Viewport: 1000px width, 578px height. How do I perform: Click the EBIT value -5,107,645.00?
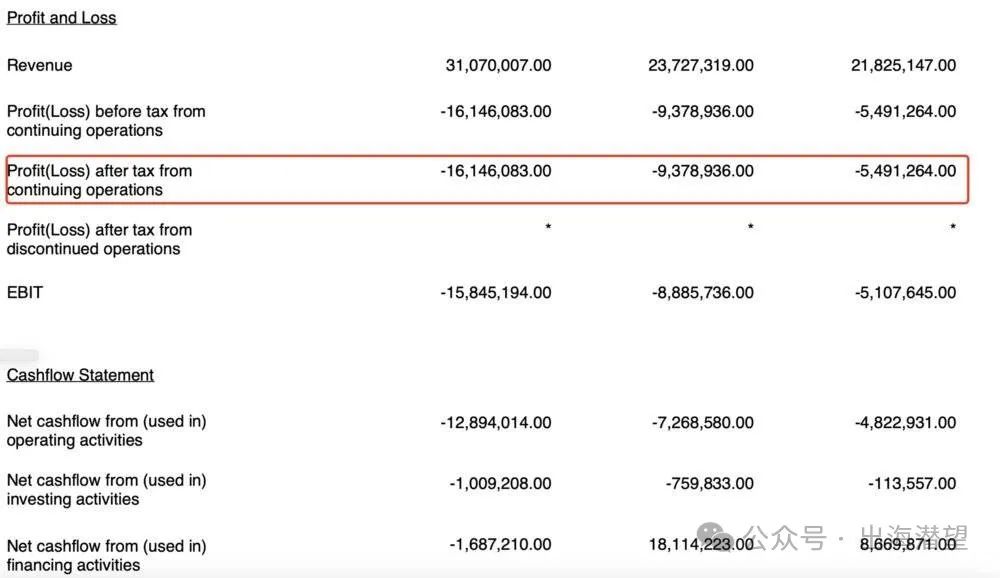[x=905, y=293]
